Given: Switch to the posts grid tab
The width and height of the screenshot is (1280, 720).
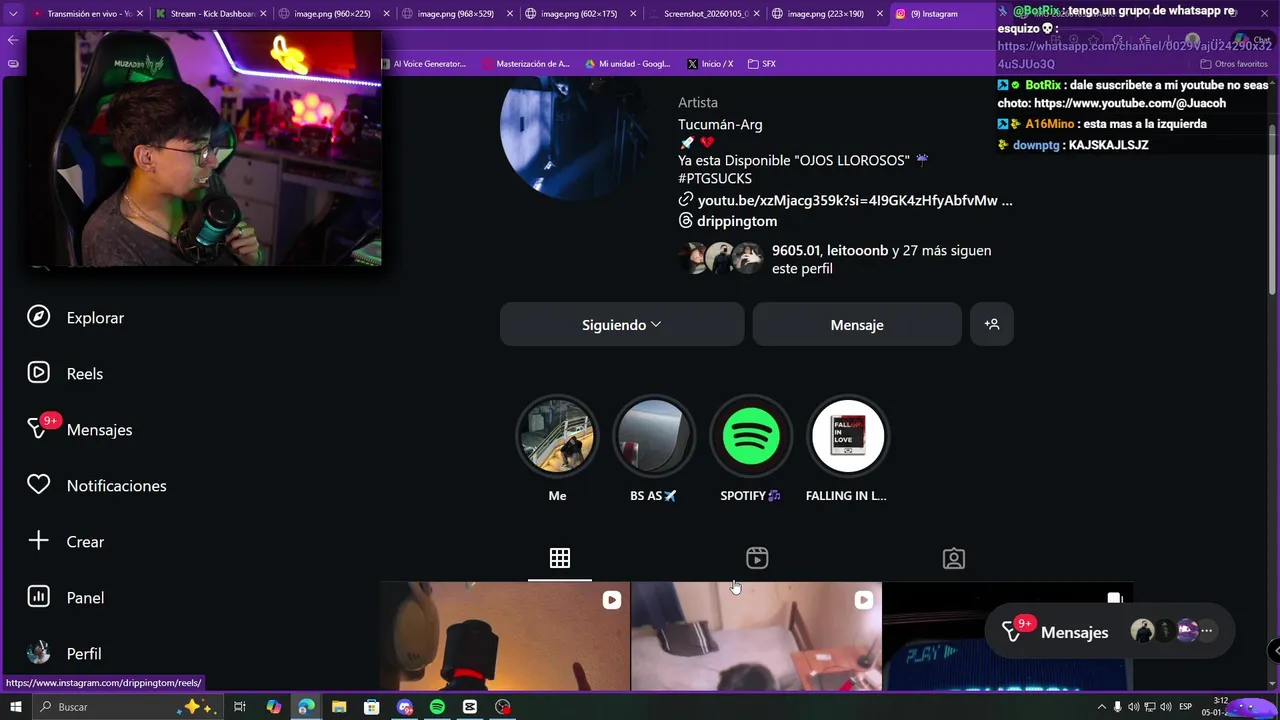Looking at the screenshot, I should [x=560, y=558].
